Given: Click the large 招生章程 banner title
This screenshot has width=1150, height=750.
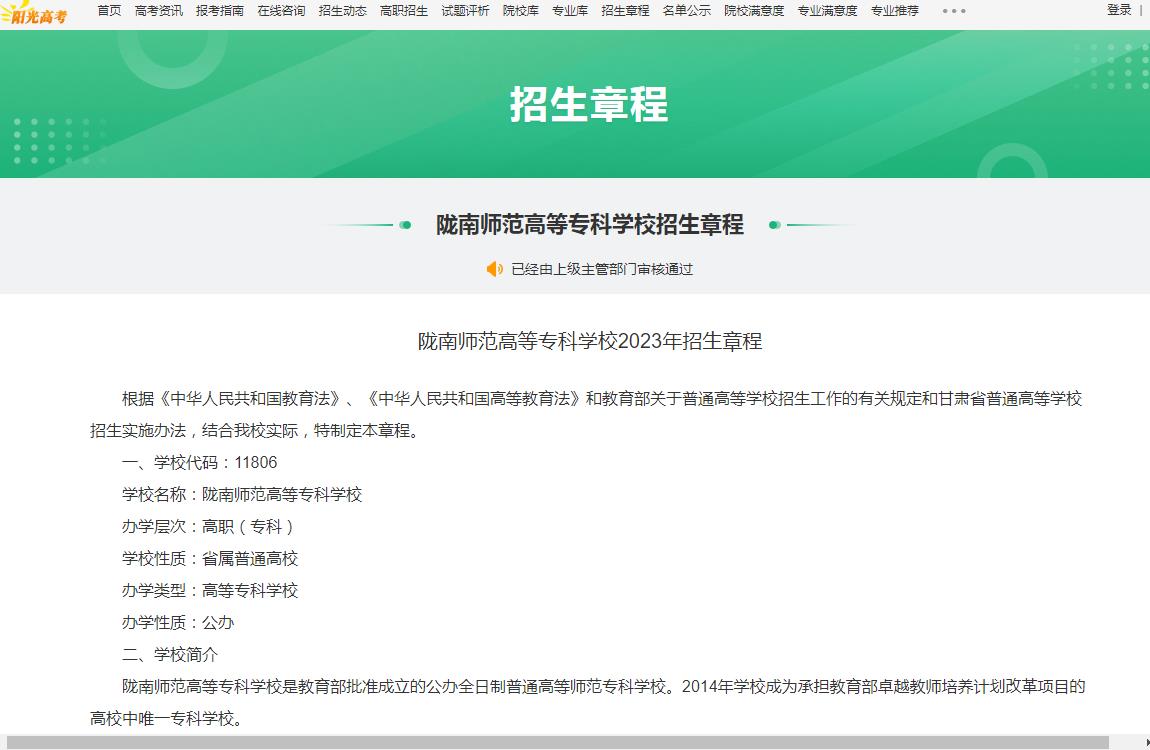Looking at the screenshot, I should point(589,104).
